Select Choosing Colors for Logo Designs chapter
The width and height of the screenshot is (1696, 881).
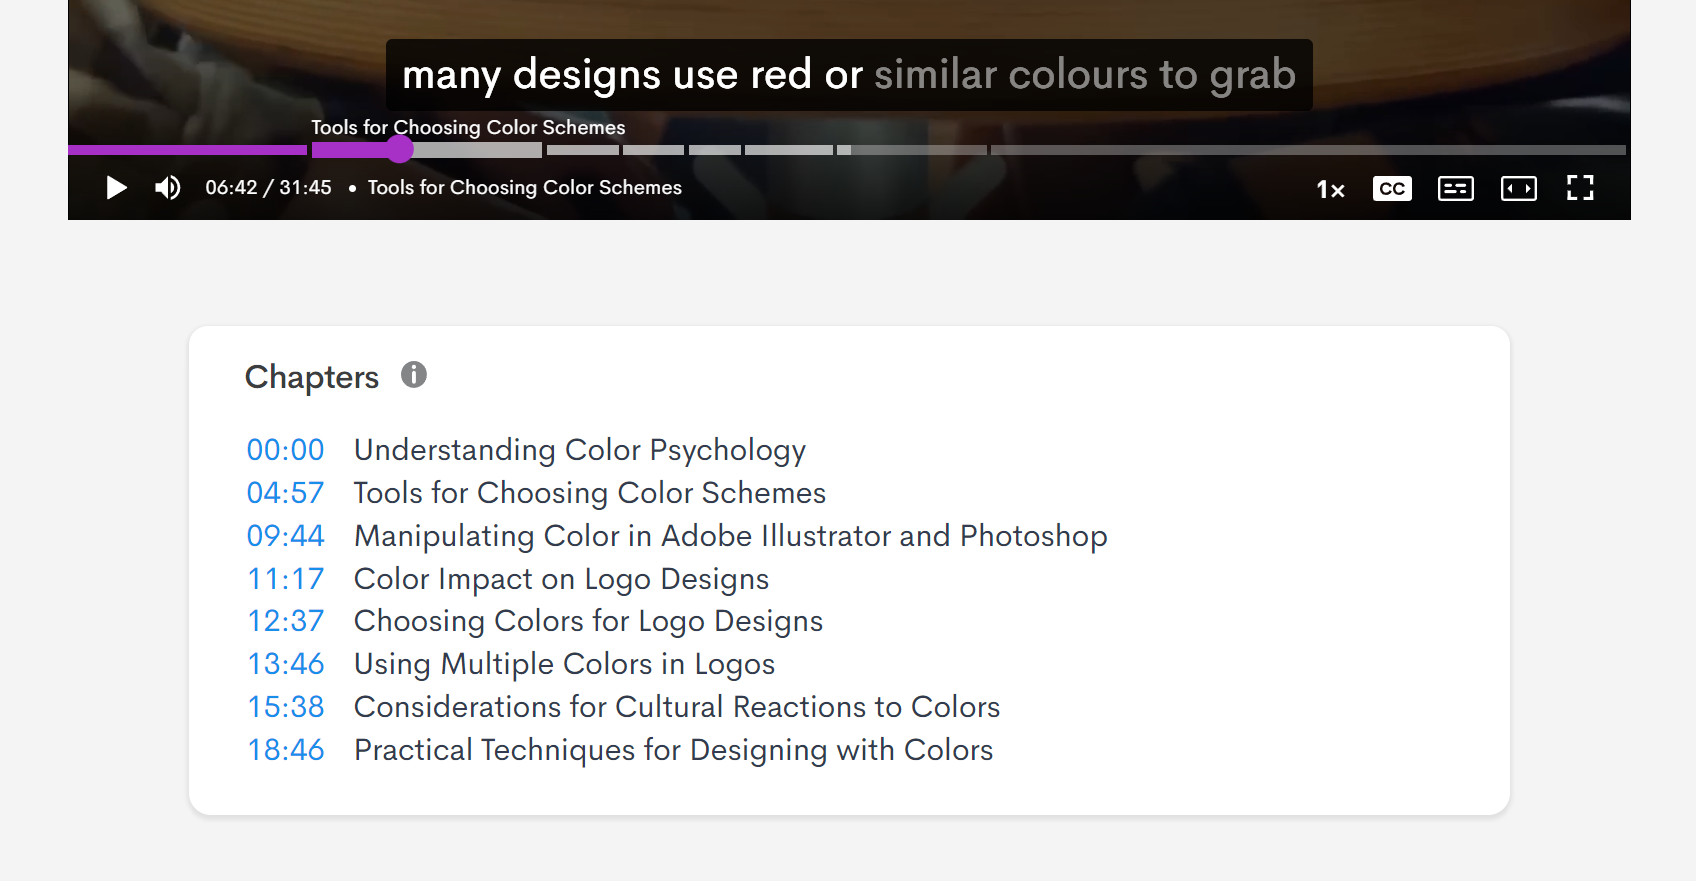[x=588, y=621]
